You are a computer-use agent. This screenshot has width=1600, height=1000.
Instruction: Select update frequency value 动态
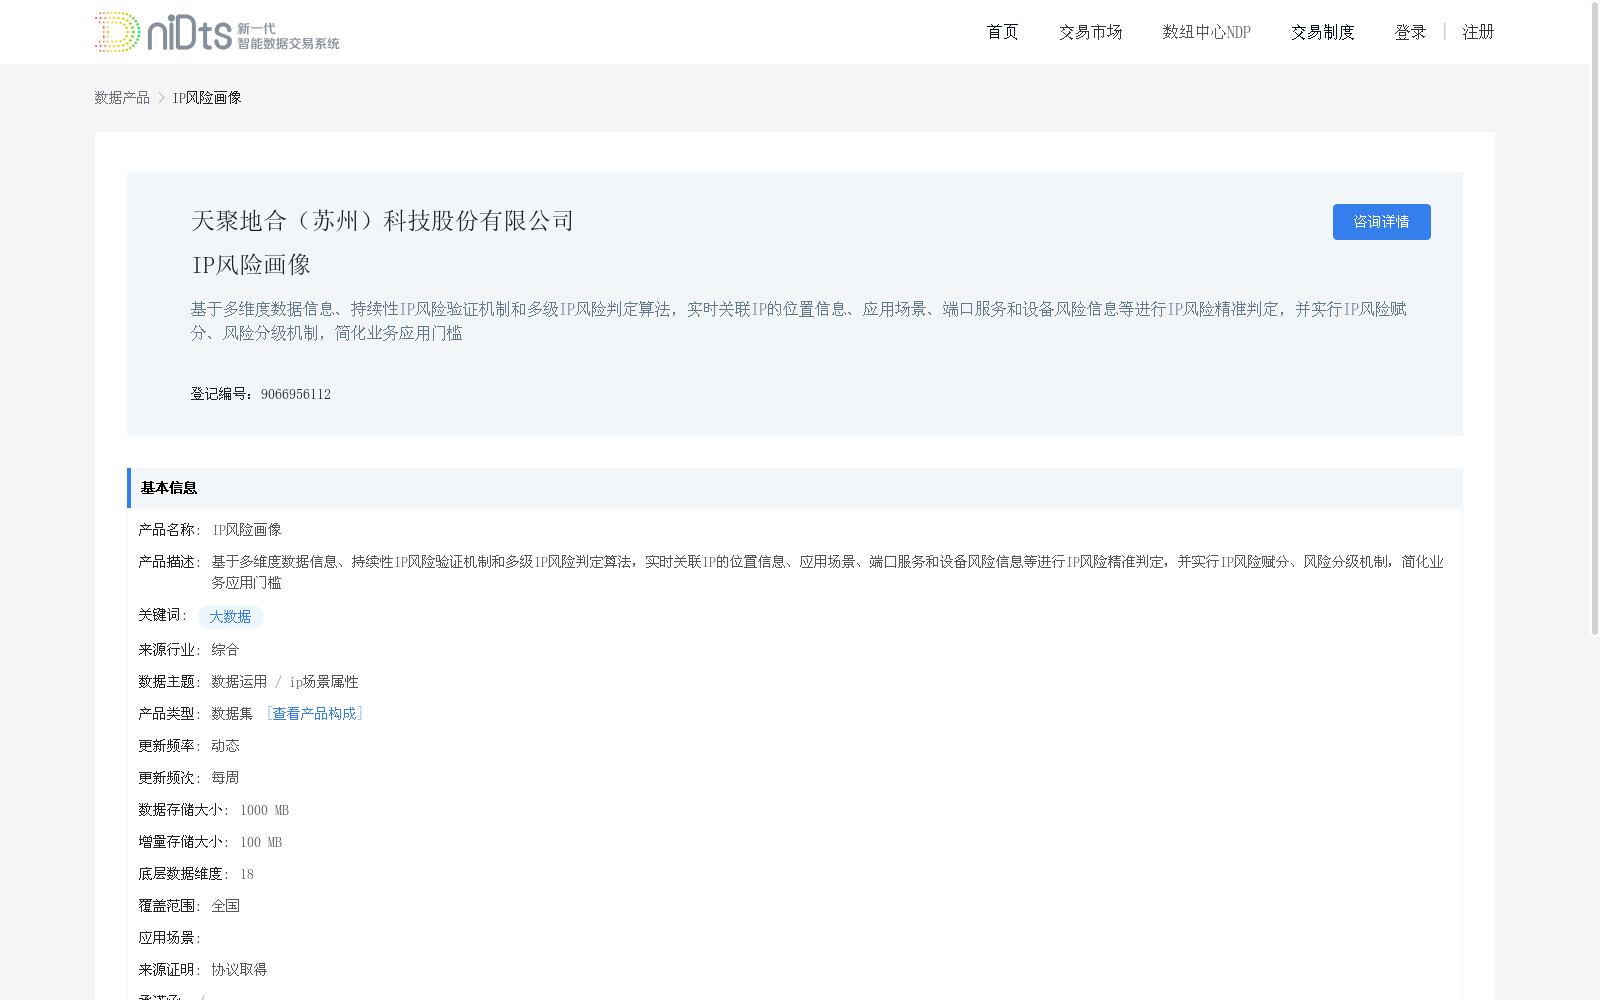225,745
